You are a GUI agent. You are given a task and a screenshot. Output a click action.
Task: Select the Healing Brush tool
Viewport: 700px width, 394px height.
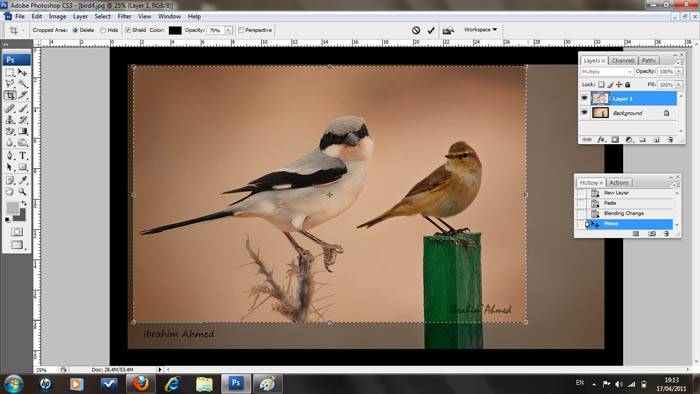tap(10, 108)
